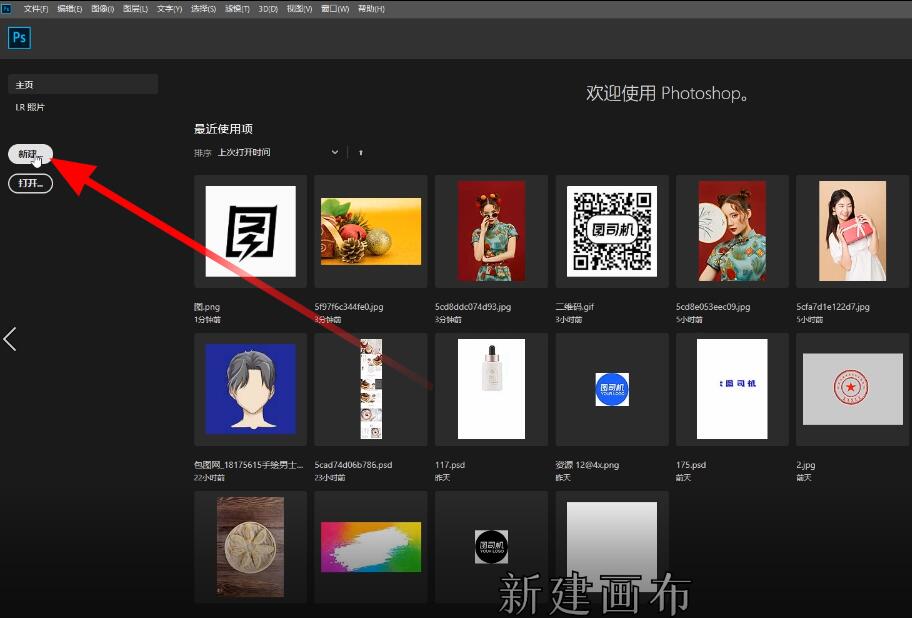Image resolution: width=912 pixels, height=618 pixels.
Task: Open the 资源 12@4x.png thumbnail
Action: coord(612,389)
